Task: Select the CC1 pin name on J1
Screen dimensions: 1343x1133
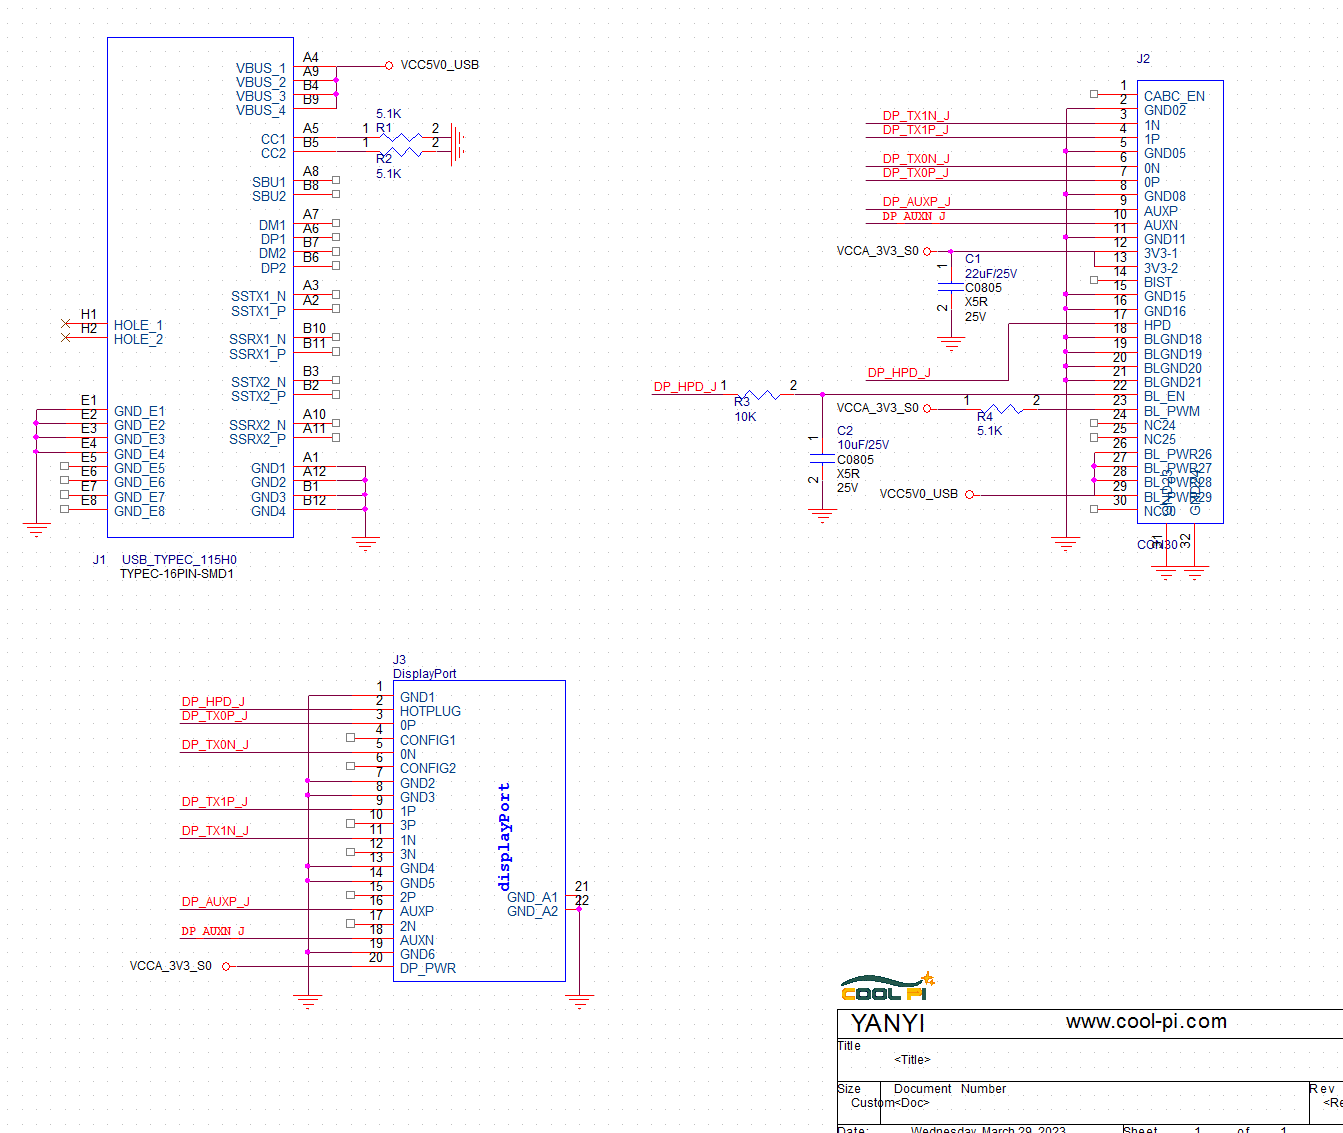Action: tap(273, 139)
